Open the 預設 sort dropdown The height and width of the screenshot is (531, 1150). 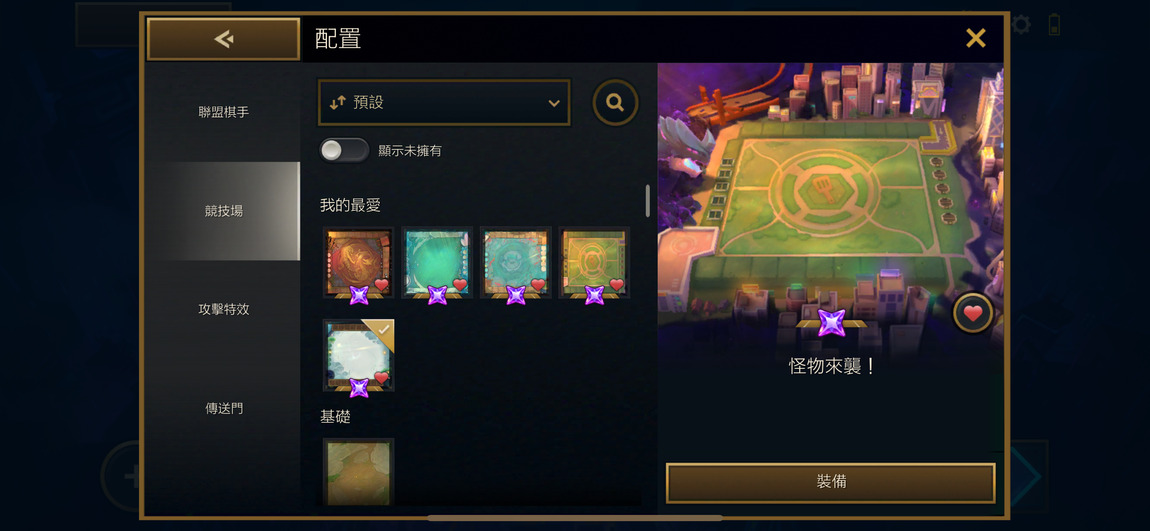444,103
